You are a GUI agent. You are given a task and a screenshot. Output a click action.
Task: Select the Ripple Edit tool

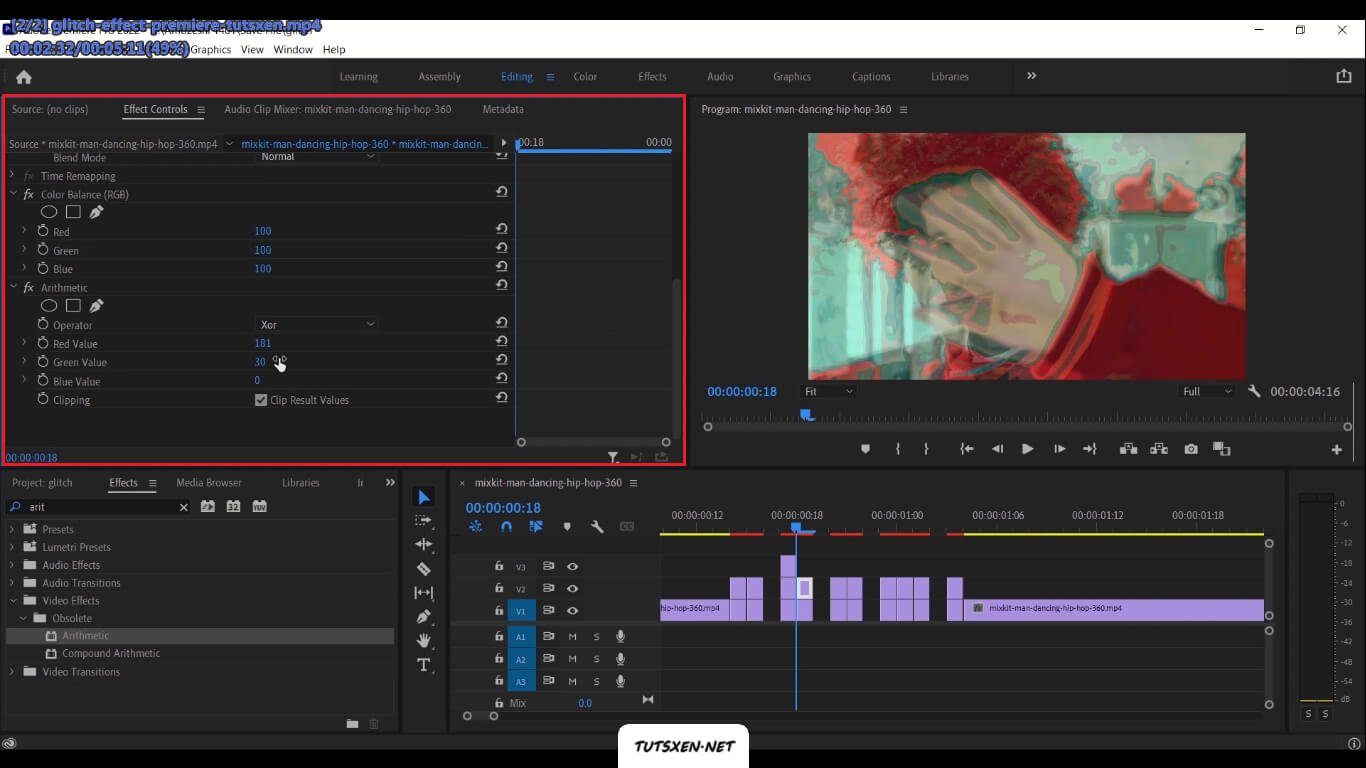coord(423,545)
